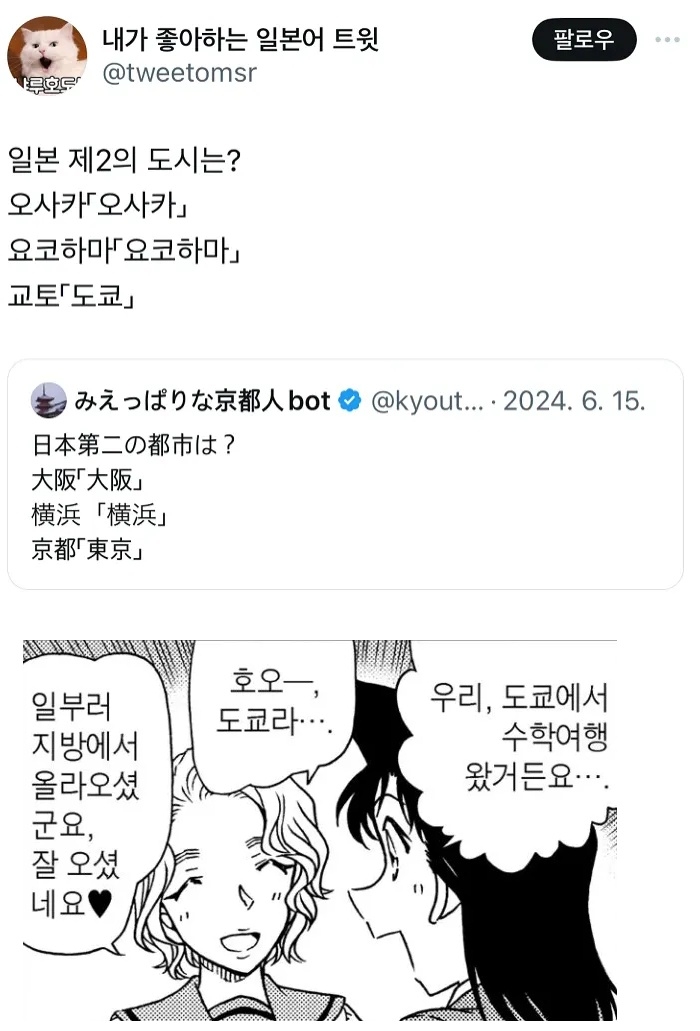Click the pagoda avatar in quoted tweet
700x1031 pixels.
pyautogui.click(x=49, y=400)
